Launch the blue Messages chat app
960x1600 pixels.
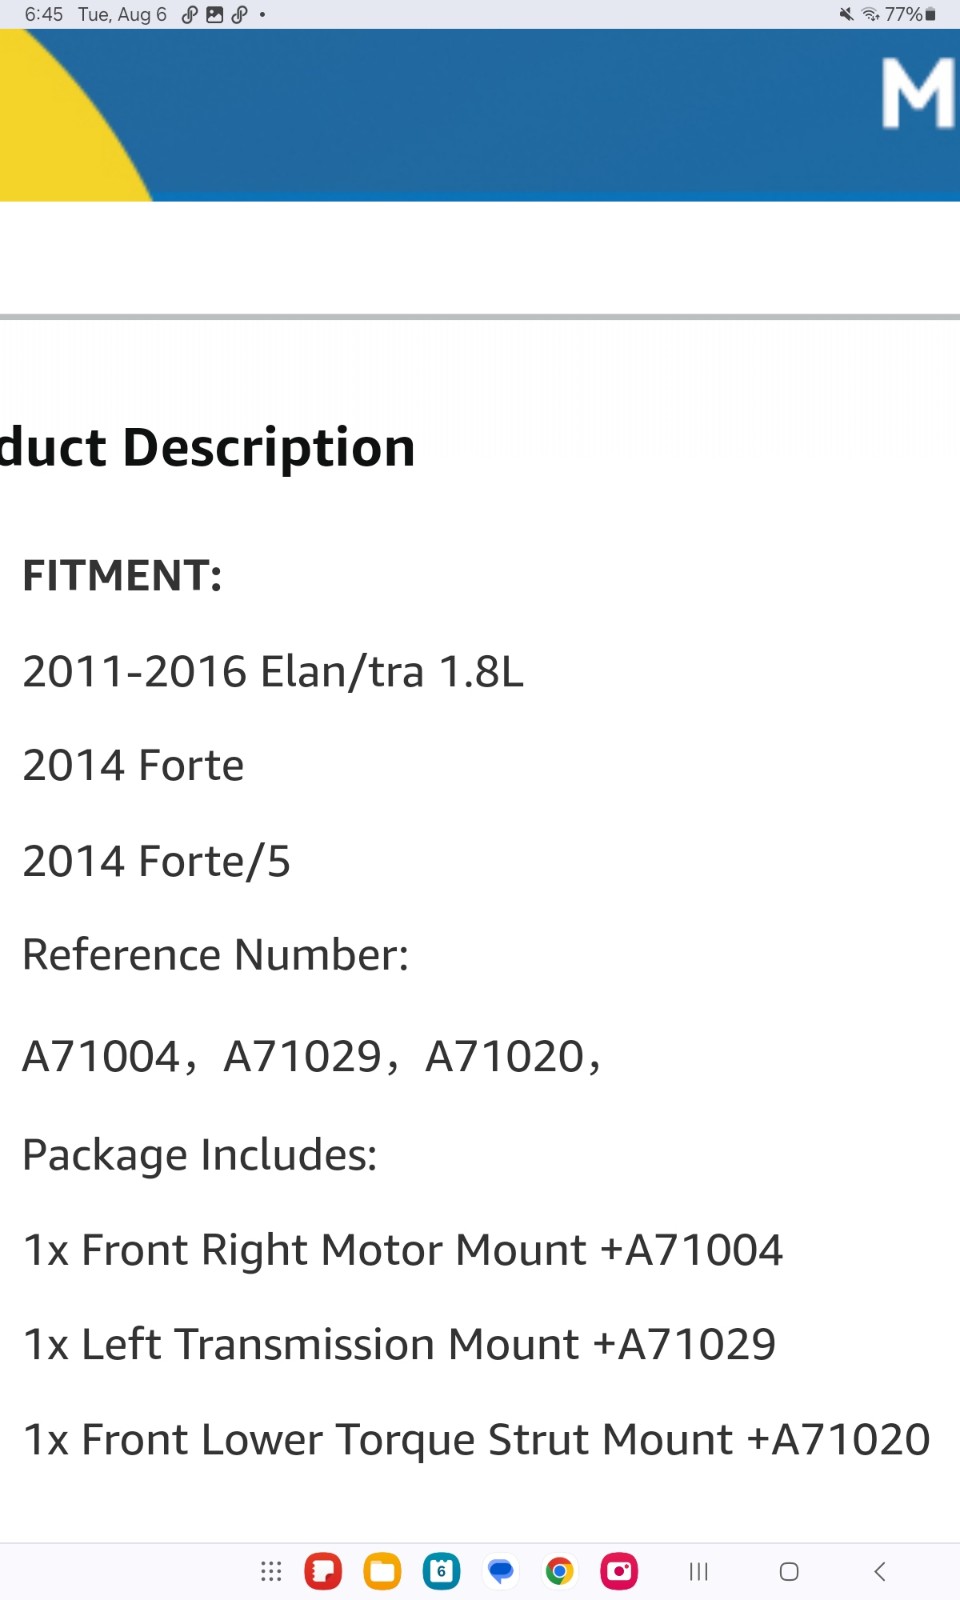click(x=500, y=1571)
